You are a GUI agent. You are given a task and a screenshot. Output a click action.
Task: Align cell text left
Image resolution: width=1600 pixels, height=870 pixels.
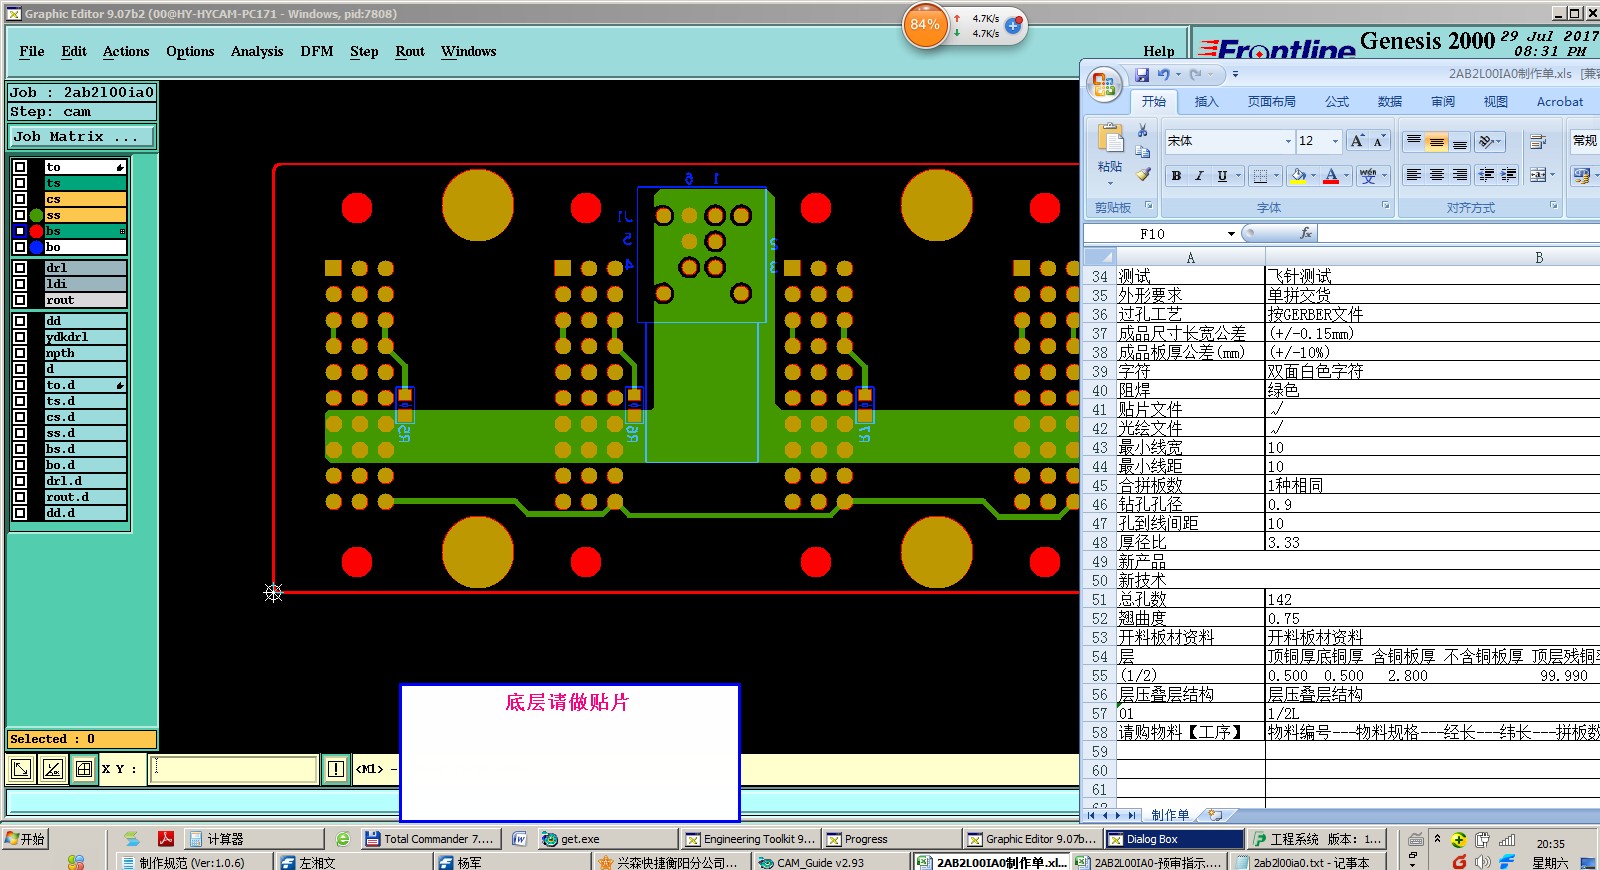click(x=1413, y=175)
